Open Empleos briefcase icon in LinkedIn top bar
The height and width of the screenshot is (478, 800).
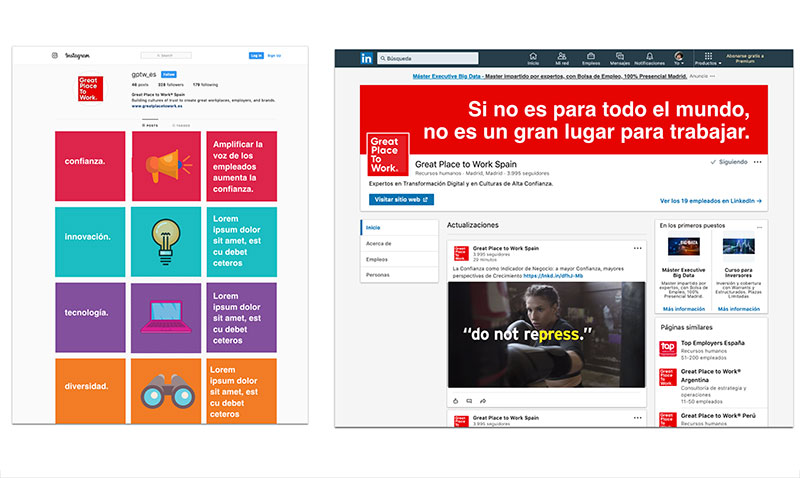(x=591, y=58)
